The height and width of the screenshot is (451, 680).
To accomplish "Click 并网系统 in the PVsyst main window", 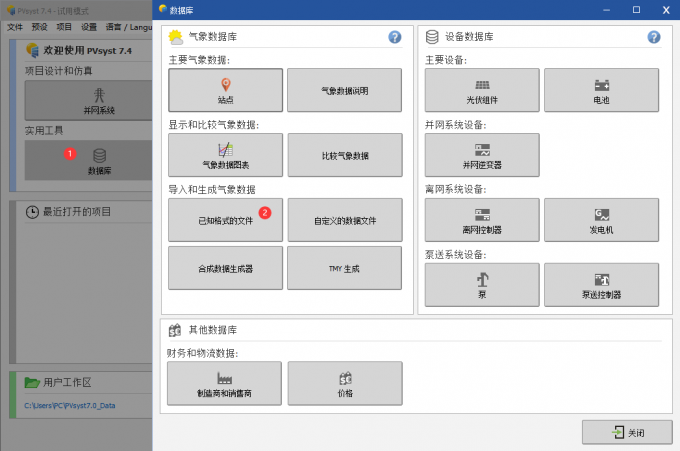I will (88, 100).
